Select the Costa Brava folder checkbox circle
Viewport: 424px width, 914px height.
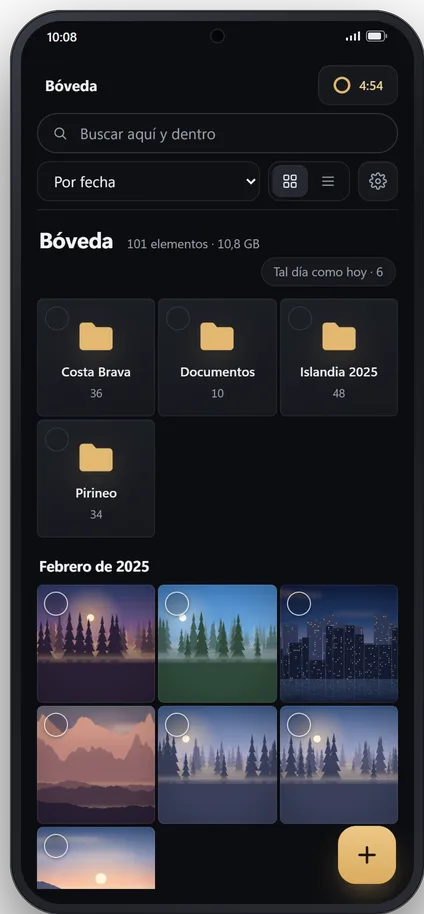tap(57, 318)
